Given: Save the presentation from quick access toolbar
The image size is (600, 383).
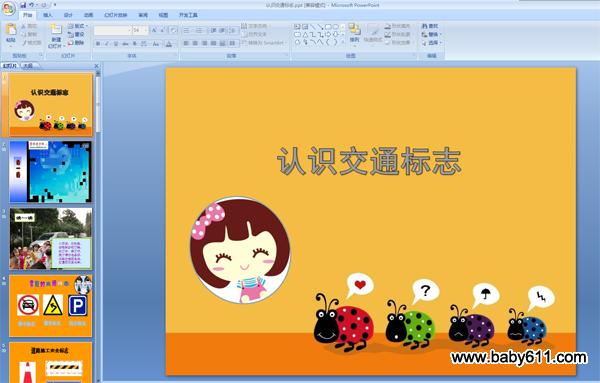Looking at the screenshot, I should [x=23, y=5].
